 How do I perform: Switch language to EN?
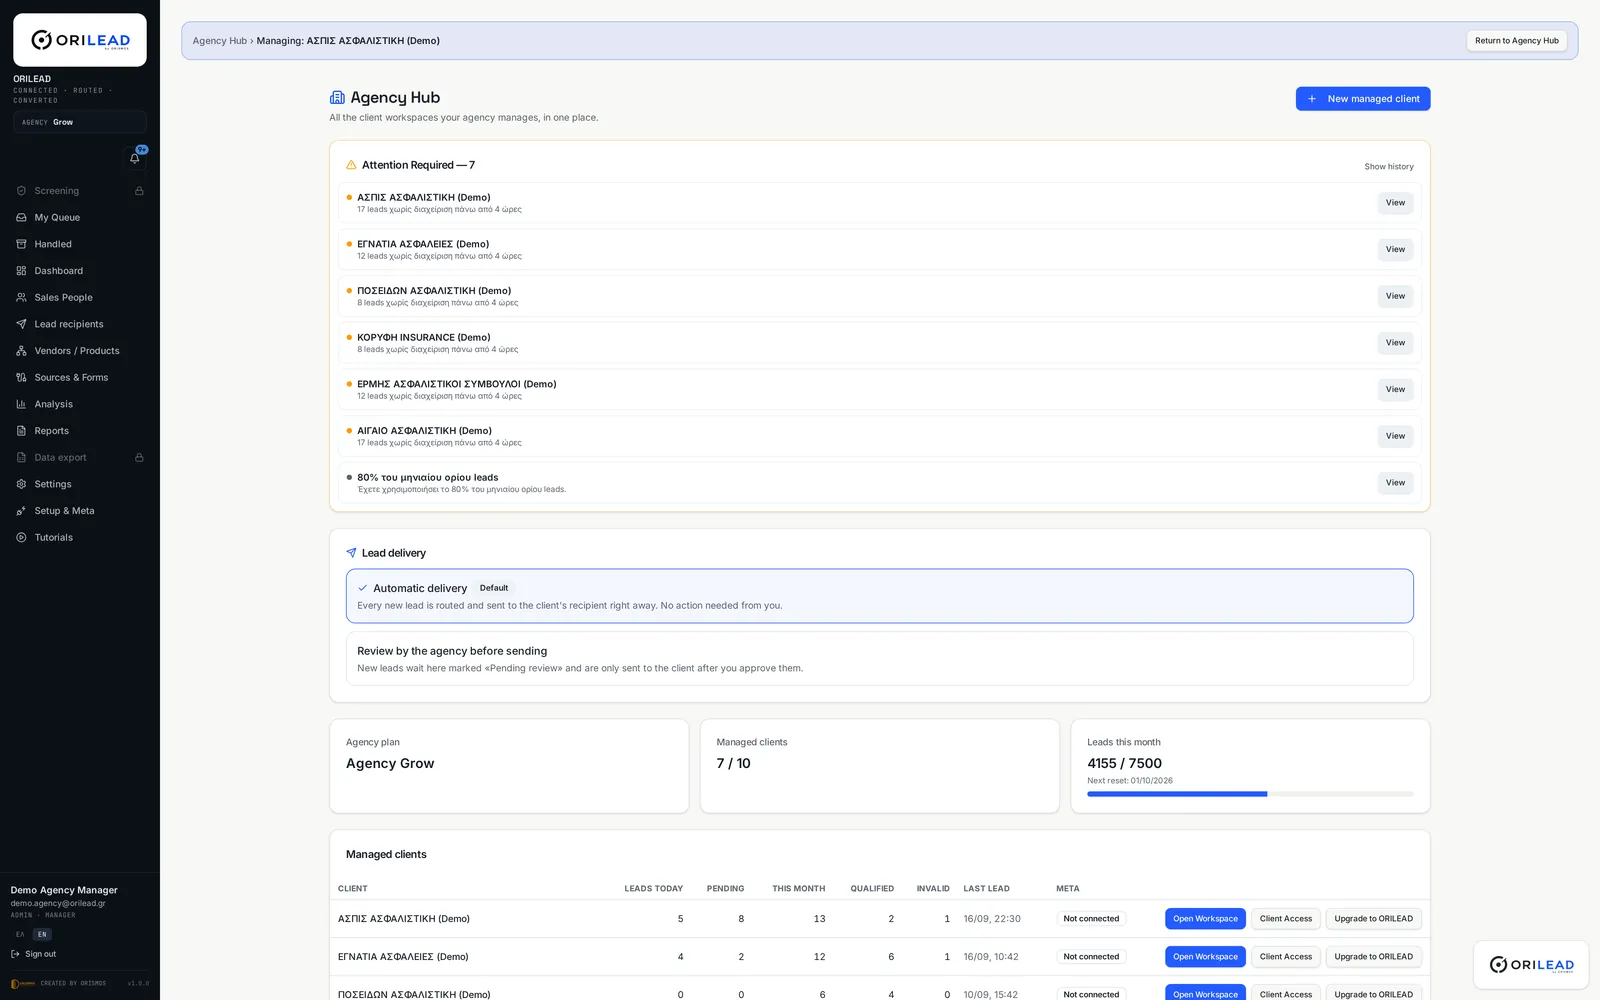[x=42, y=934]
